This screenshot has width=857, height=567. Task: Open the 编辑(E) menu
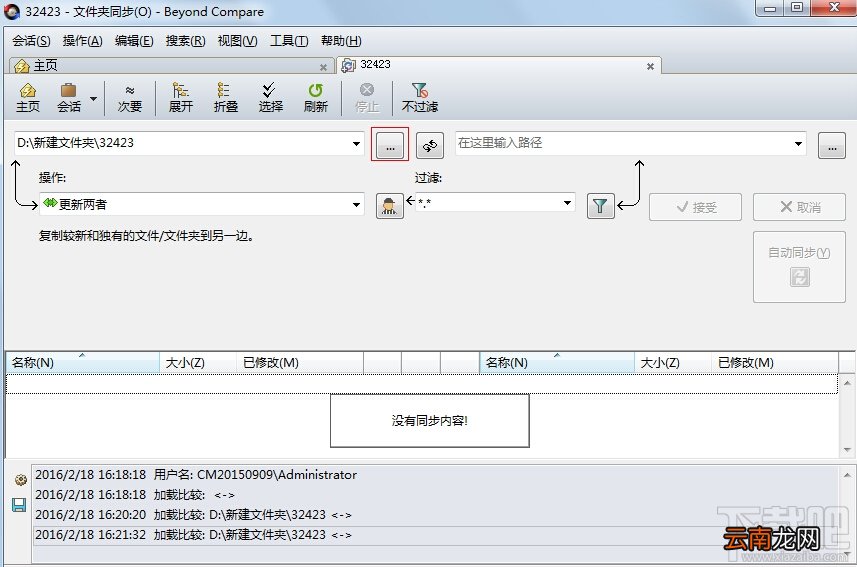click(134, 41)
